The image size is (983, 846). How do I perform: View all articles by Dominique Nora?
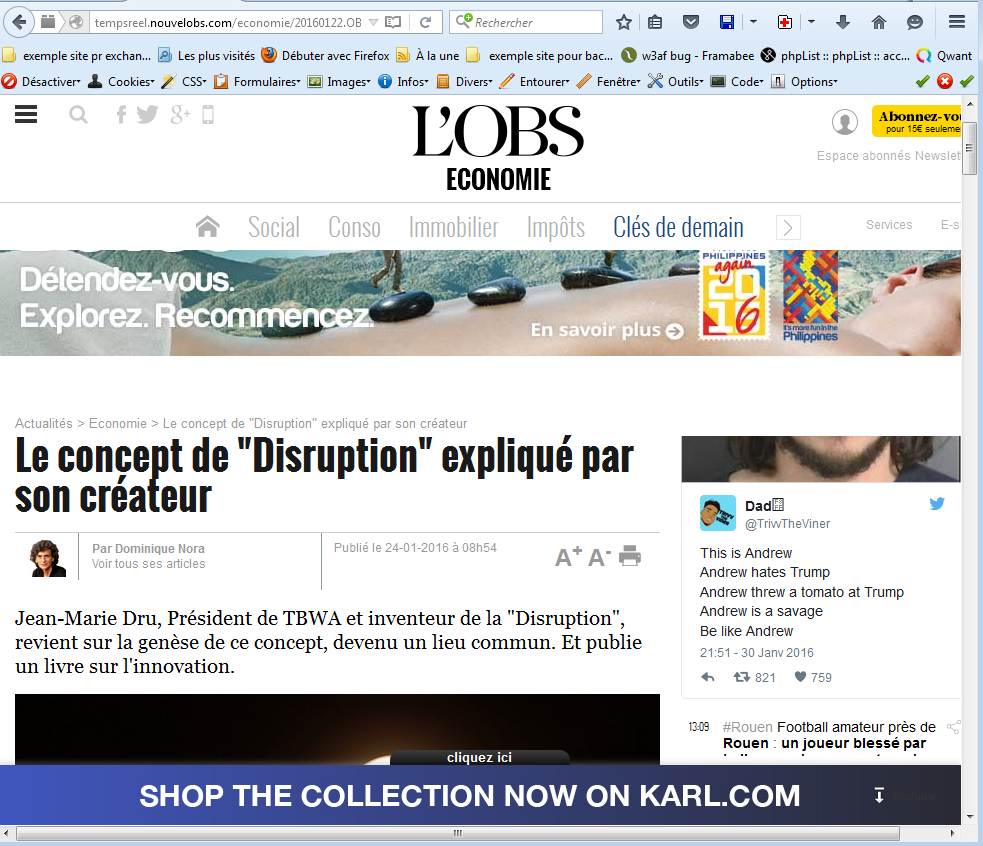tap(149, 564)
